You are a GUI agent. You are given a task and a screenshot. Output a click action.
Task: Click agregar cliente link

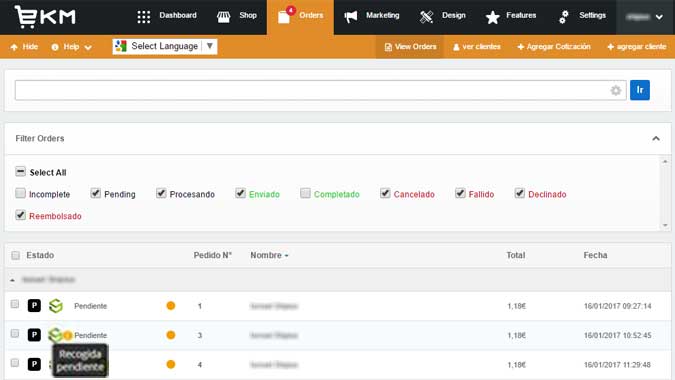[637, 47]
